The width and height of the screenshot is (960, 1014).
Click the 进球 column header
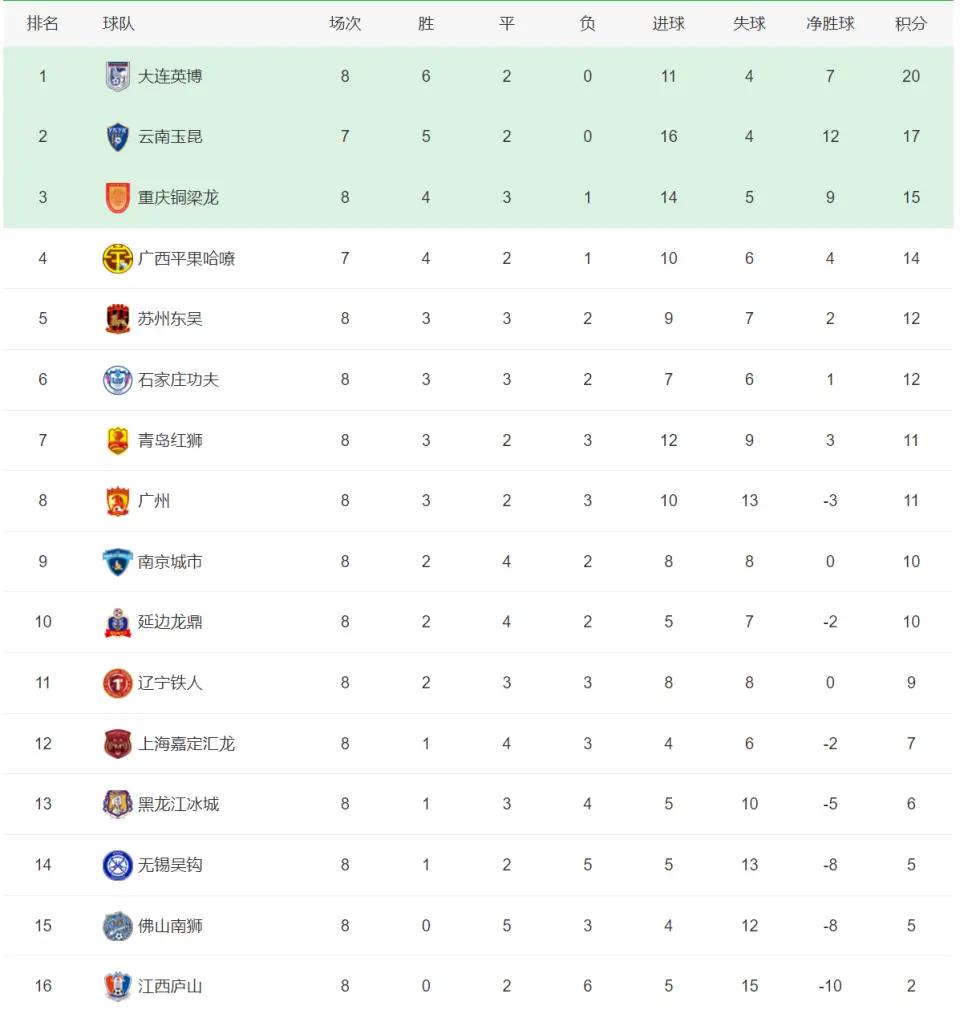click(x=668, y=24)
